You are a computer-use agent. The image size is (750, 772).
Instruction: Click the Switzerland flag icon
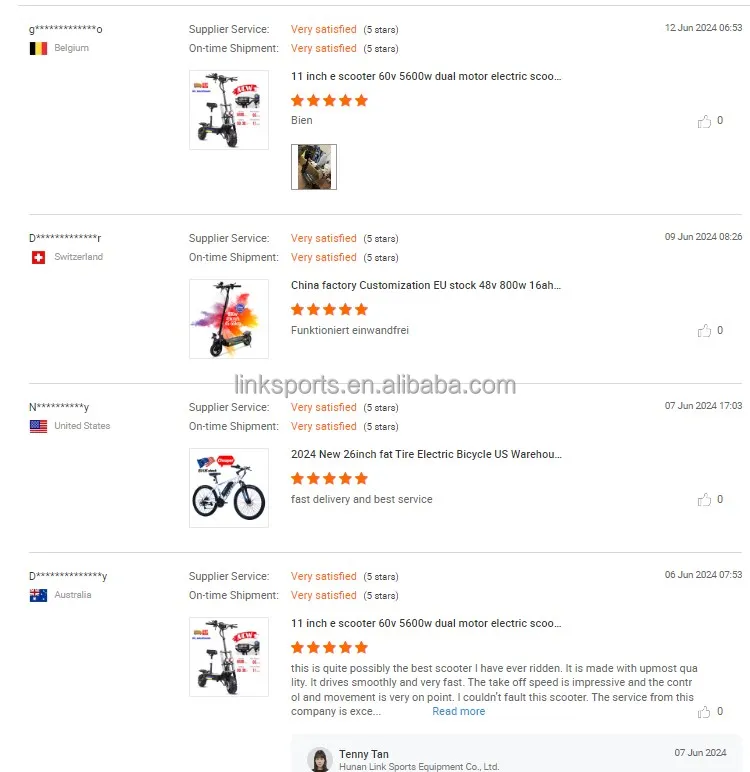tap(39, 257)
